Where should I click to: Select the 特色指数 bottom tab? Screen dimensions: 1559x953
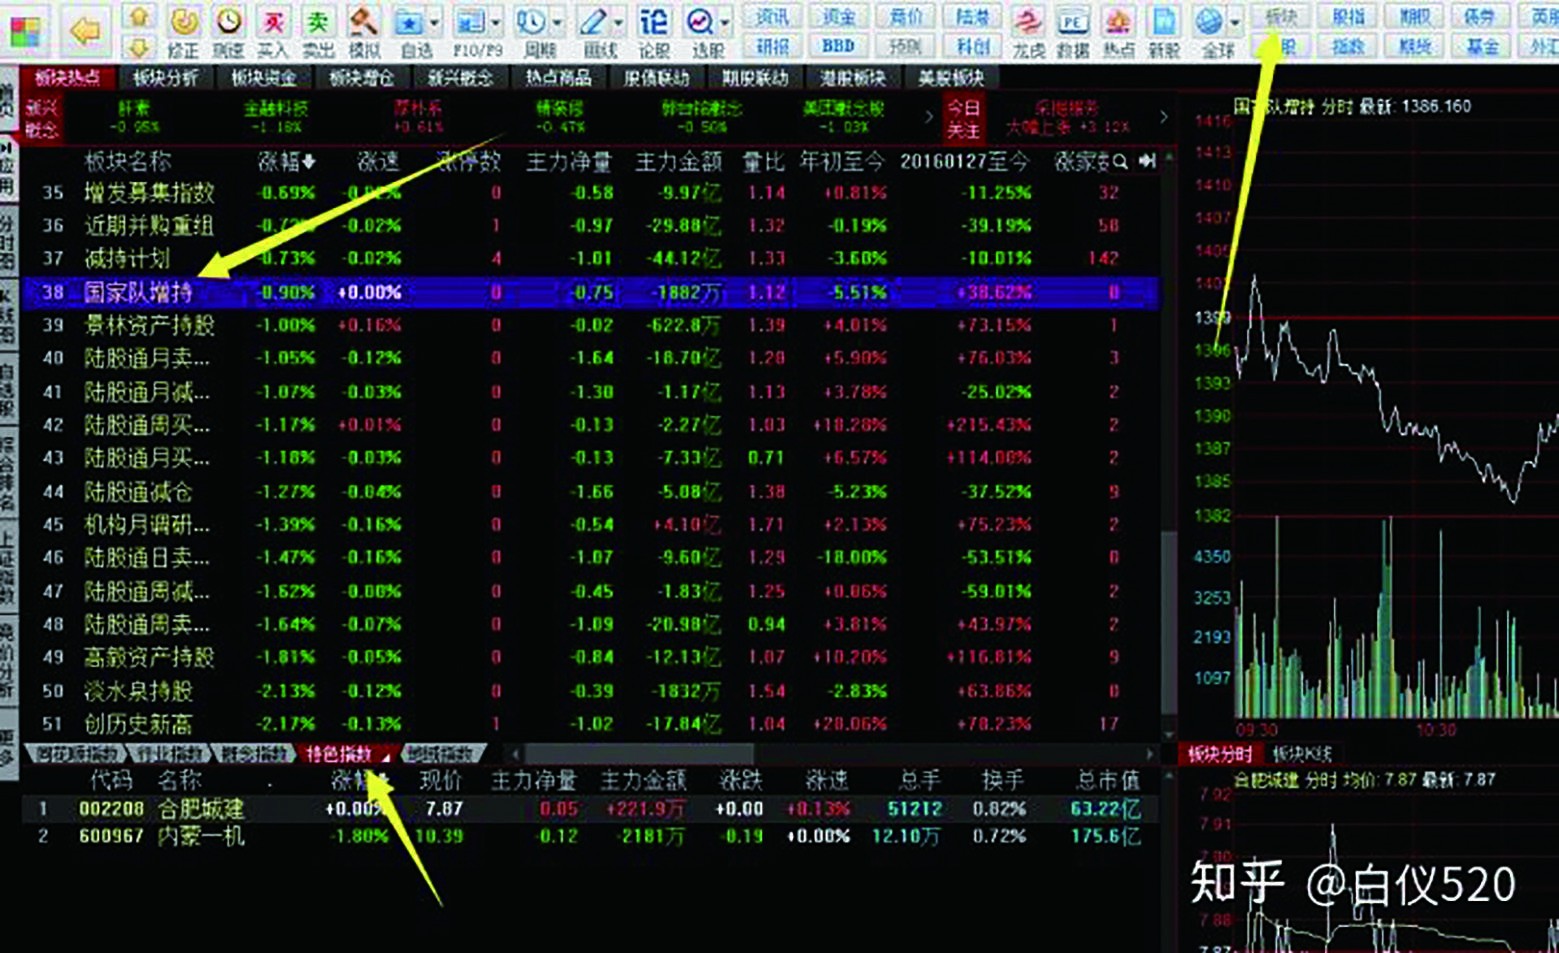click(x=340, y=754)
